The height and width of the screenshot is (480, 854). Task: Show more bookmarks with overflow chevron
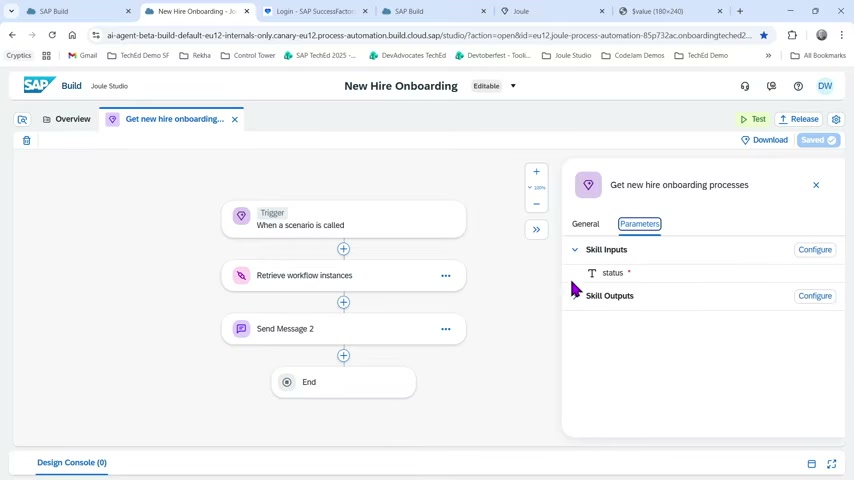pyautogui.click(x=768, y=56)
